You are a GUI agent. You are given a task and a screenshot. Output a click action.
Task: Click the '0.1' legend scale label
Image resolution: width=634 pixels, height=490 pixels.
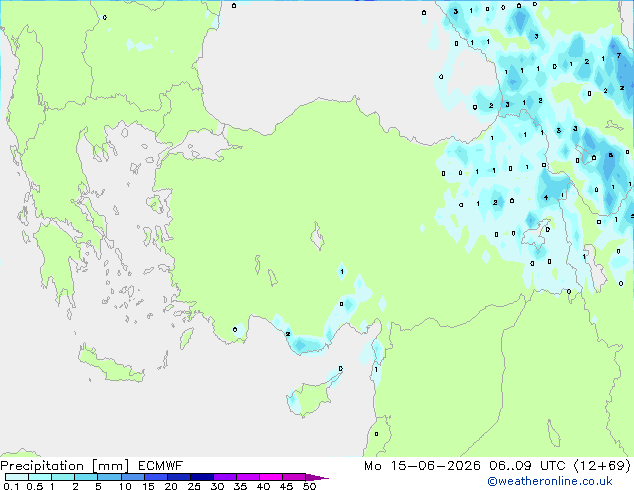[x=11, y=486]
